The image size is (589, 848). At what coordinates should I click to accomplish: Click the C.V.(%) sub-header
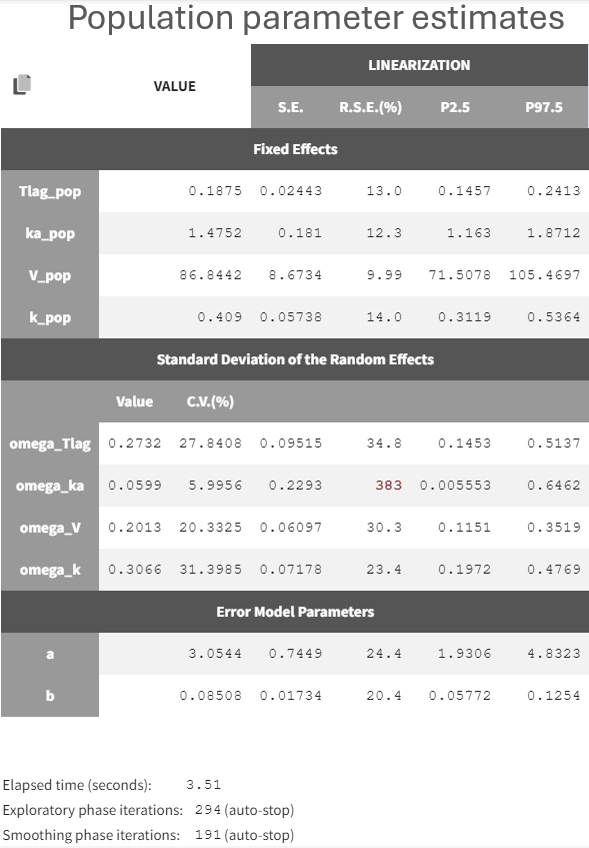pos(210,401)
